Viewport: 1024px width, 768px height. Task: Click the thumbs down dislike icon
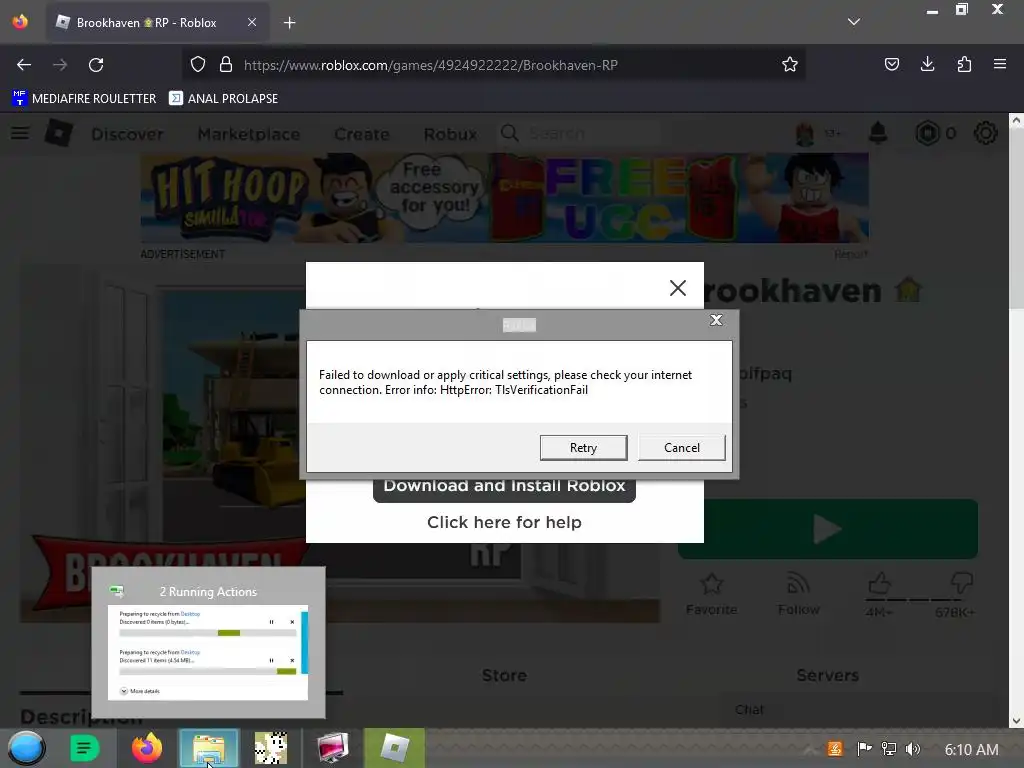[962, 583]
